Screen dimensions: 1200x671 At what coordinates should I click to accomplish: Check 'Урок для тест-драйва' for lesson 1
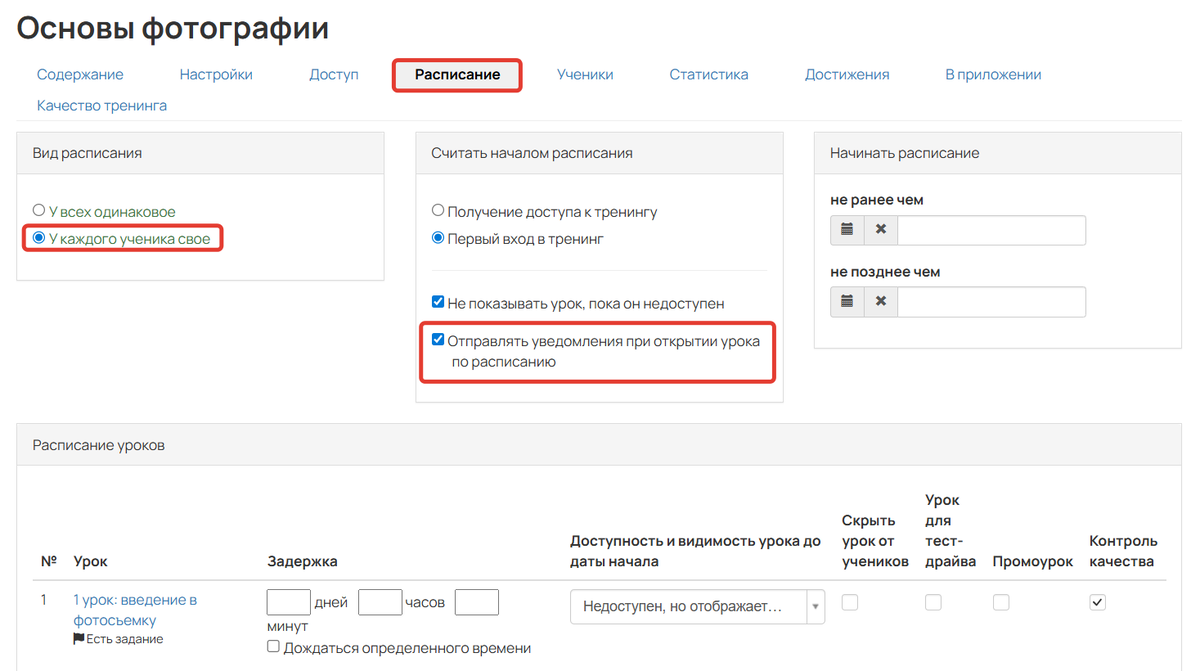(933, 602)
